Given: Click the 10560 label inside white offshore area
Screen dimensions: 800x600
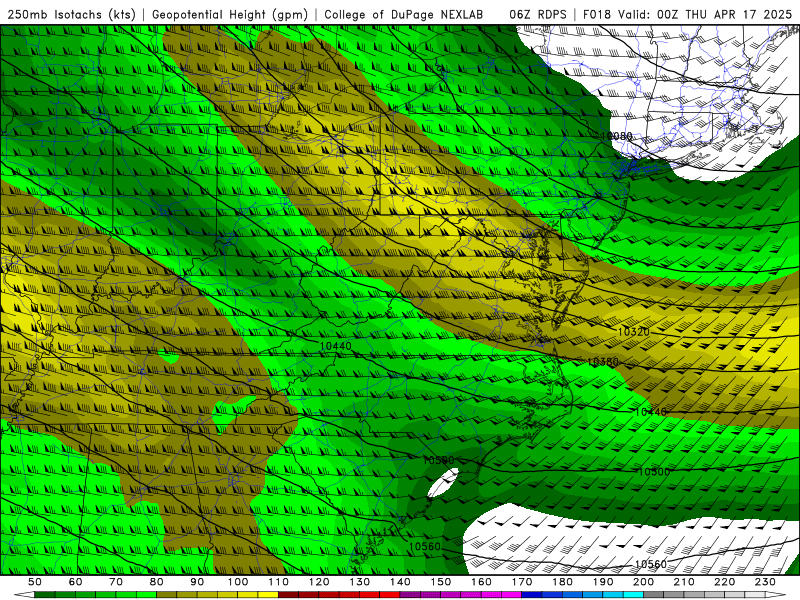Looking at the screenshot, I should (x=651, y=564).
